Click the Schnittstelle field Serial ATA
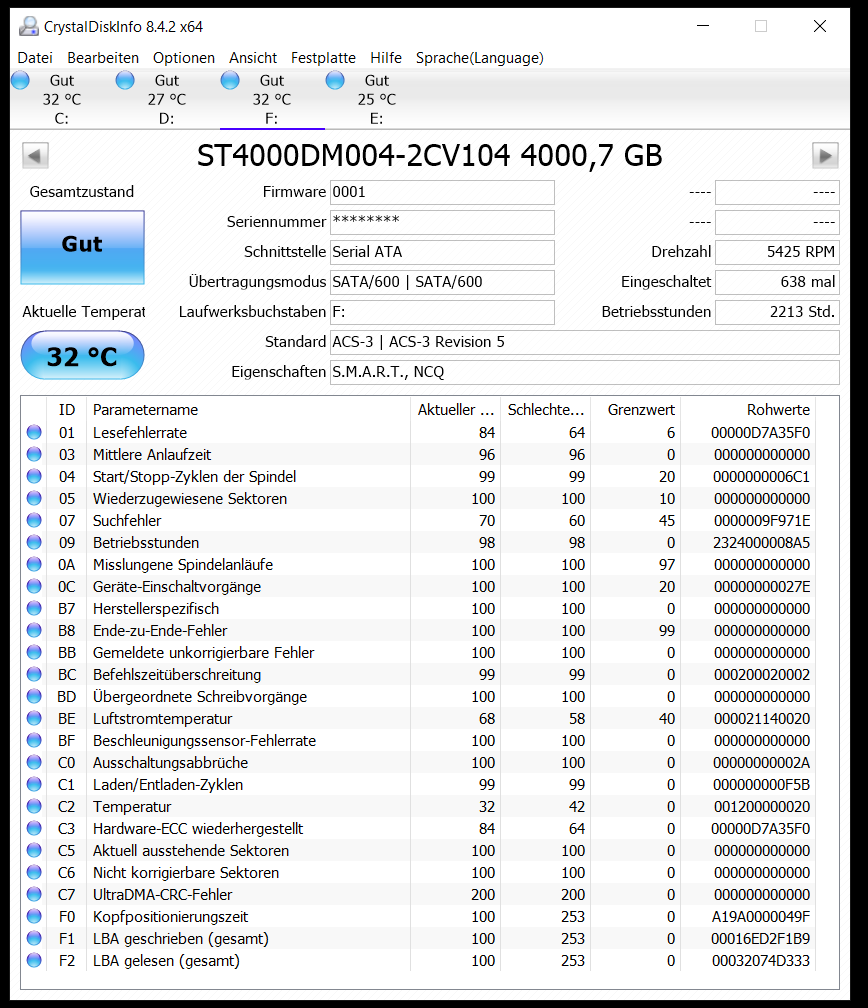Screen dimensions: 868x1008 click(442, 252)
